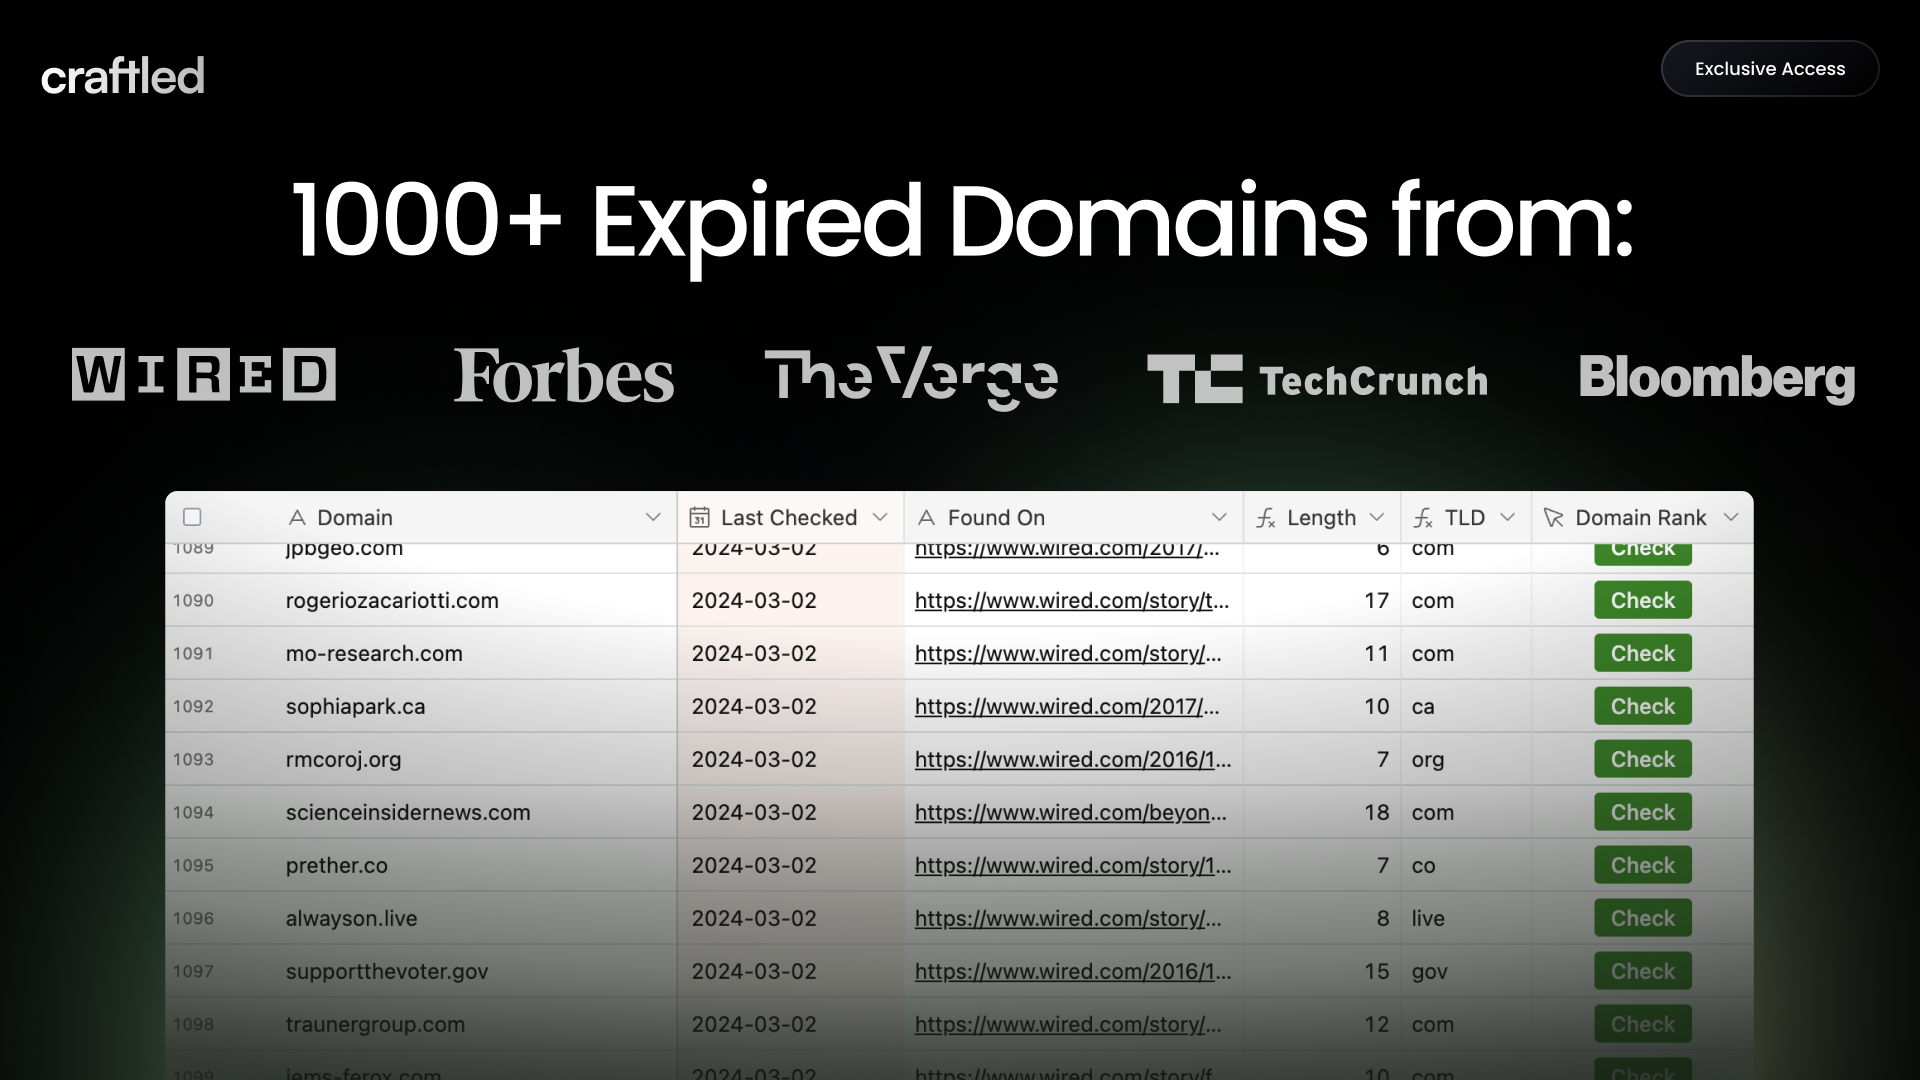
Task: Click the text-type icon beside Found On
Action: 926,518
